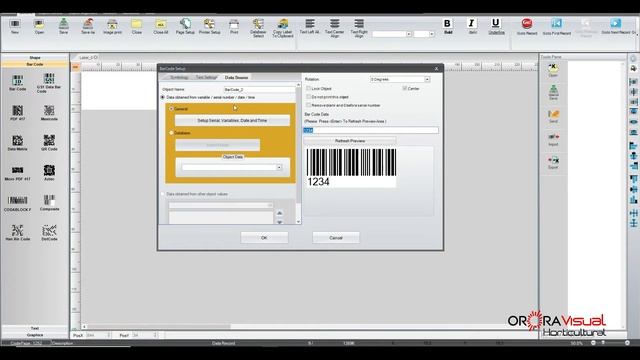Open Printer Setup from the toolbar

[209, 26]
